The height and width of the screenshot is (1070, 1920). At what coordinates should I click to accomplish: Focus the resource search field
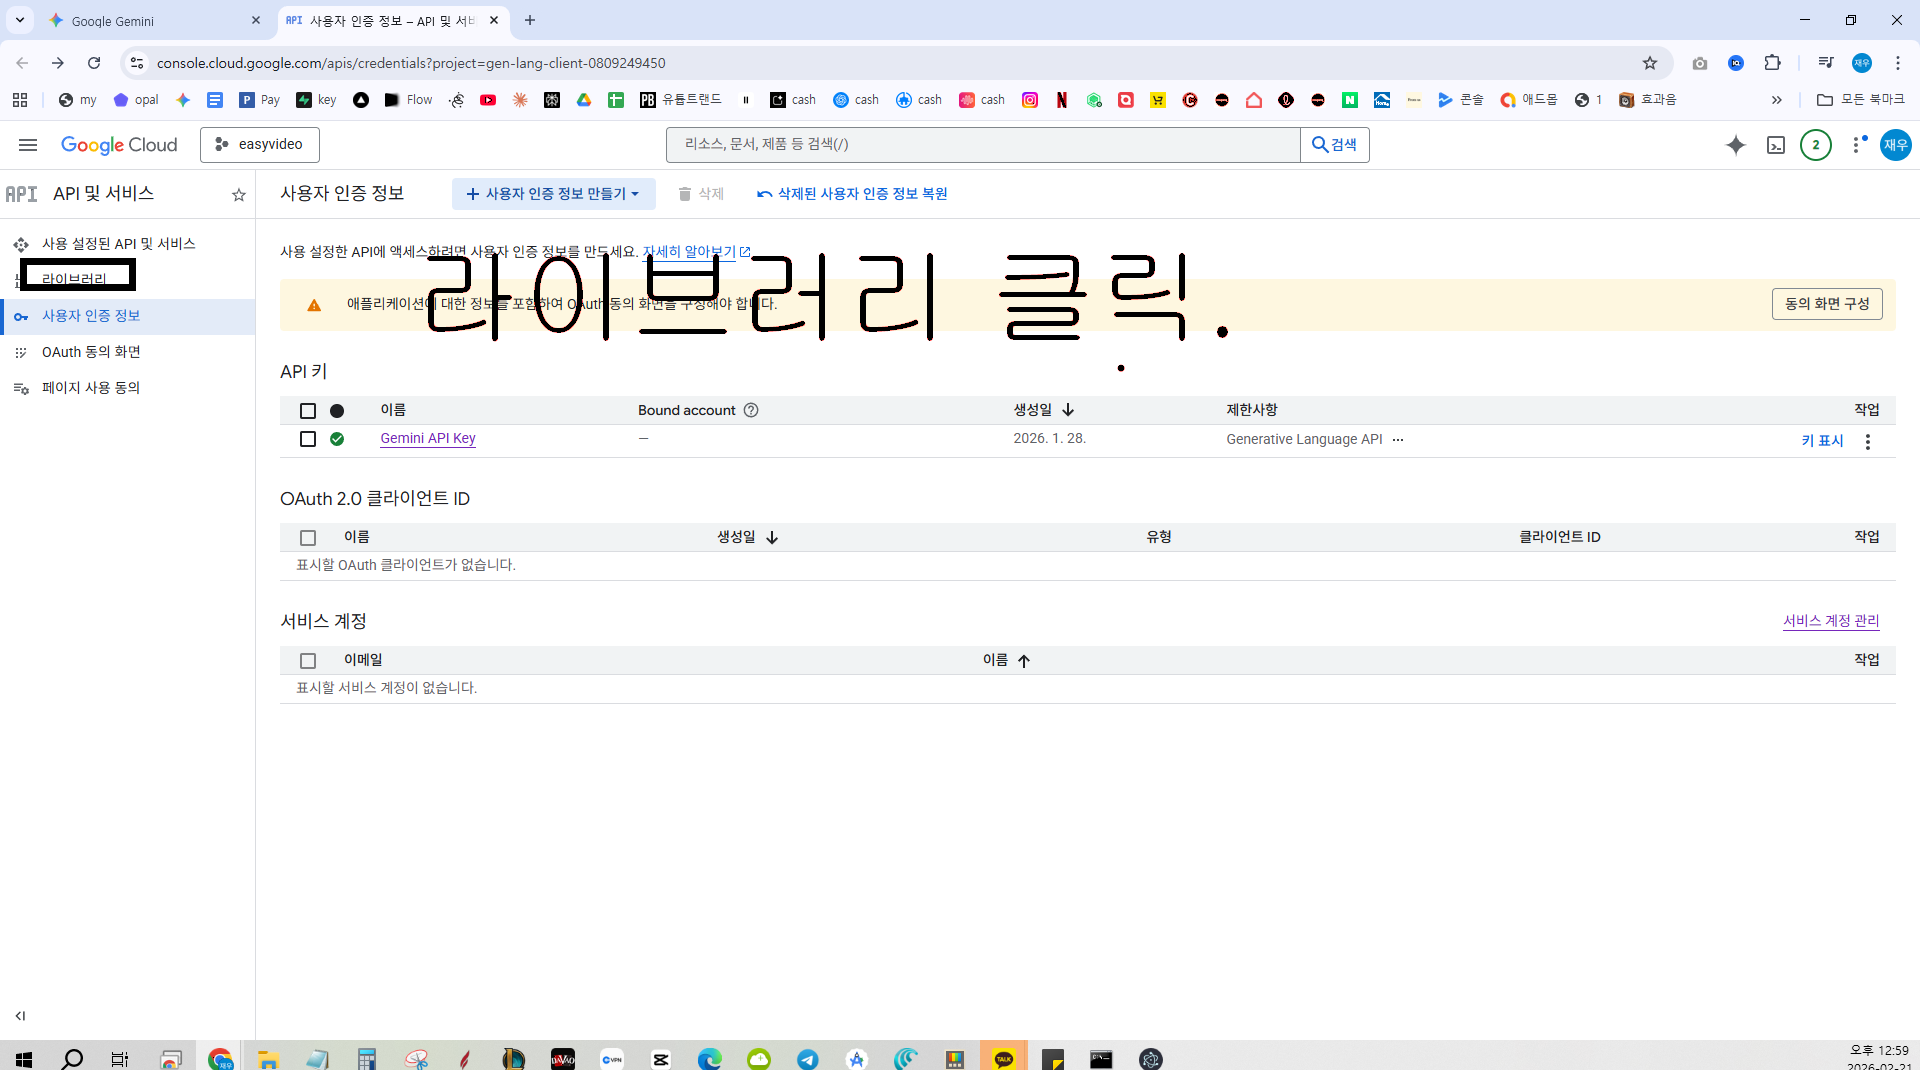[983, 145]
